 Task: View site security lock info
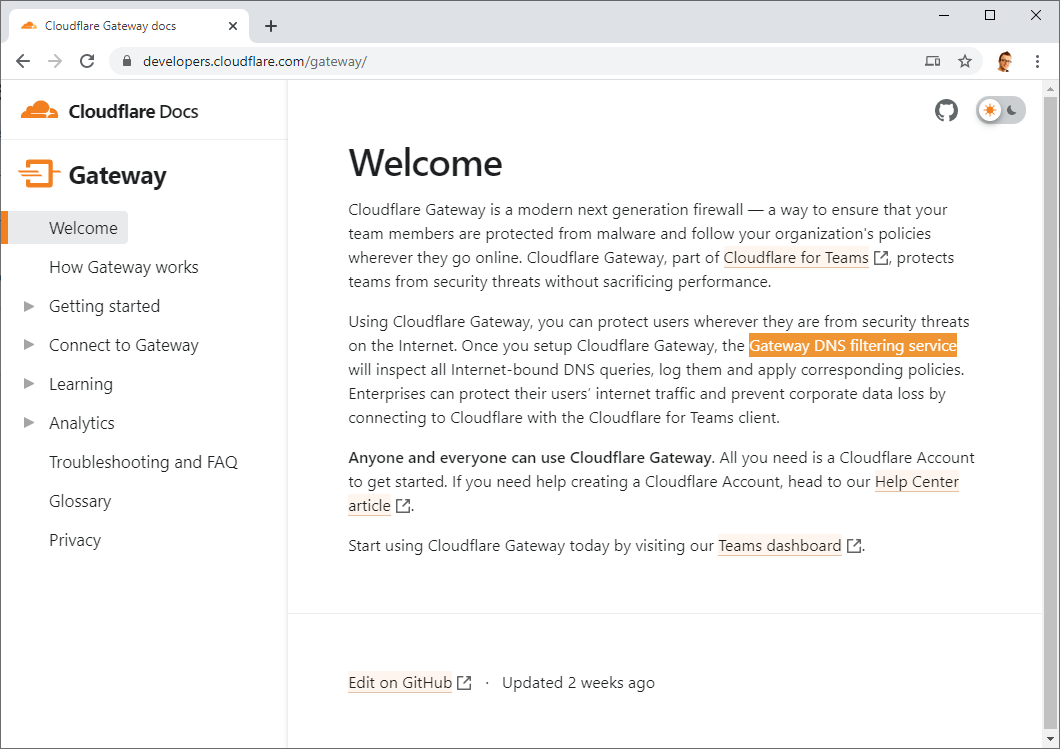coord(126,62)
